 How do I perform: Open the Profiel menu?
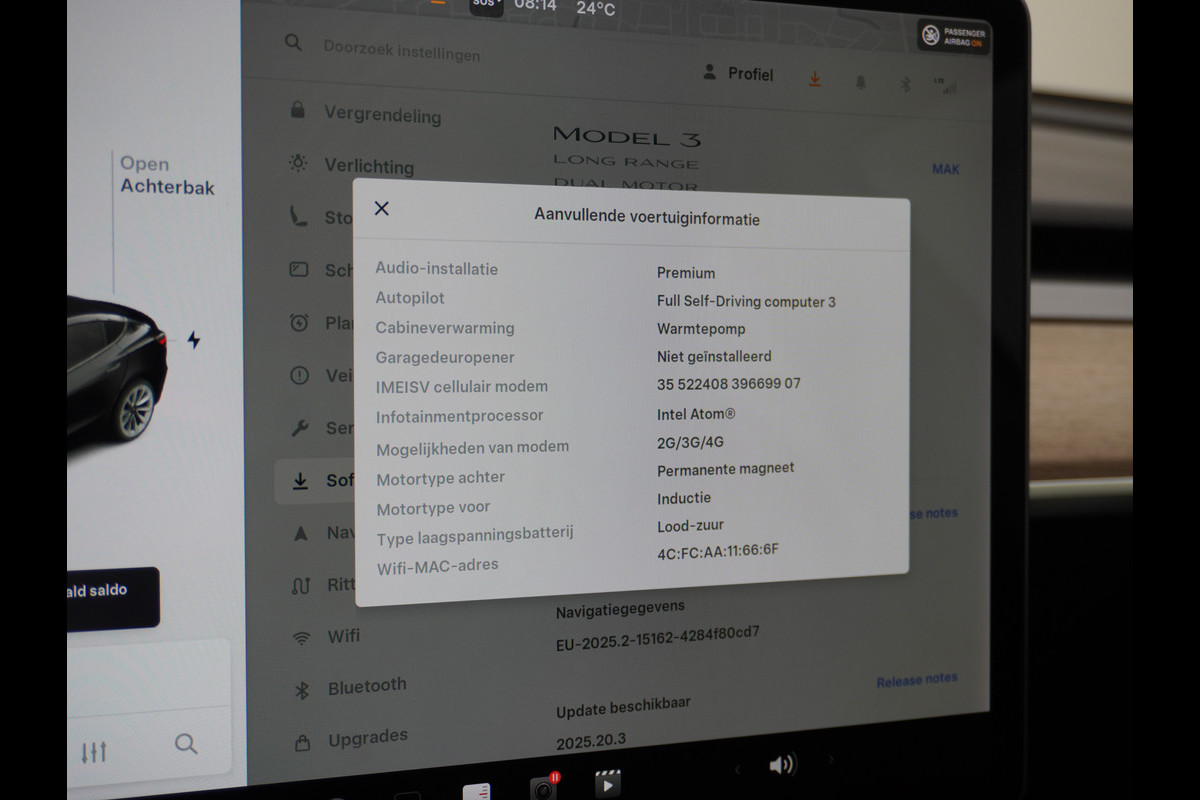[738, 73]
